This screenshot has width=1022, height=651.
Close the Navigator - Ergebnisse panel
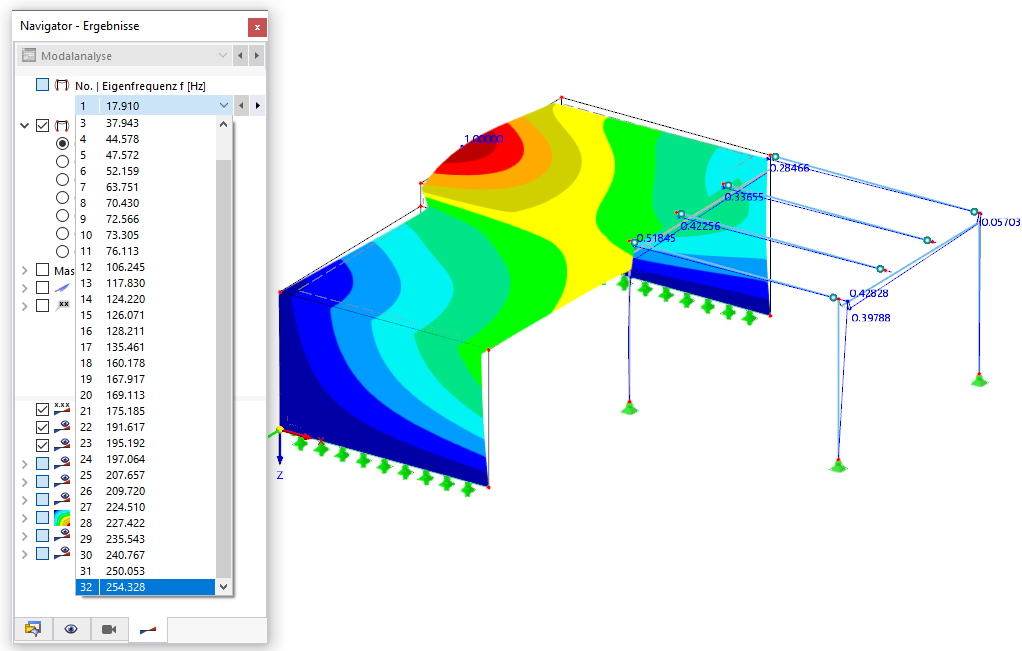(257, 27)
